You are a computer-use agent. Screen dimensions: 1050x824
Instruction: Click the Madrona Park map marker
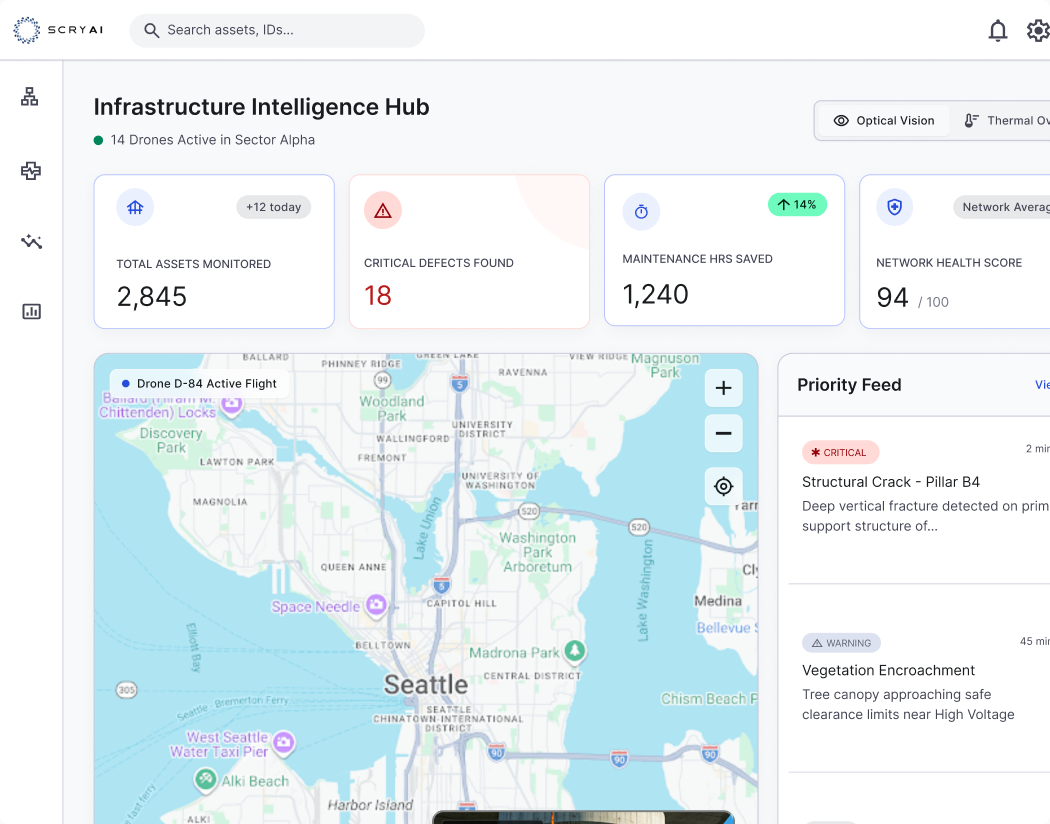[x=575, y=651]
